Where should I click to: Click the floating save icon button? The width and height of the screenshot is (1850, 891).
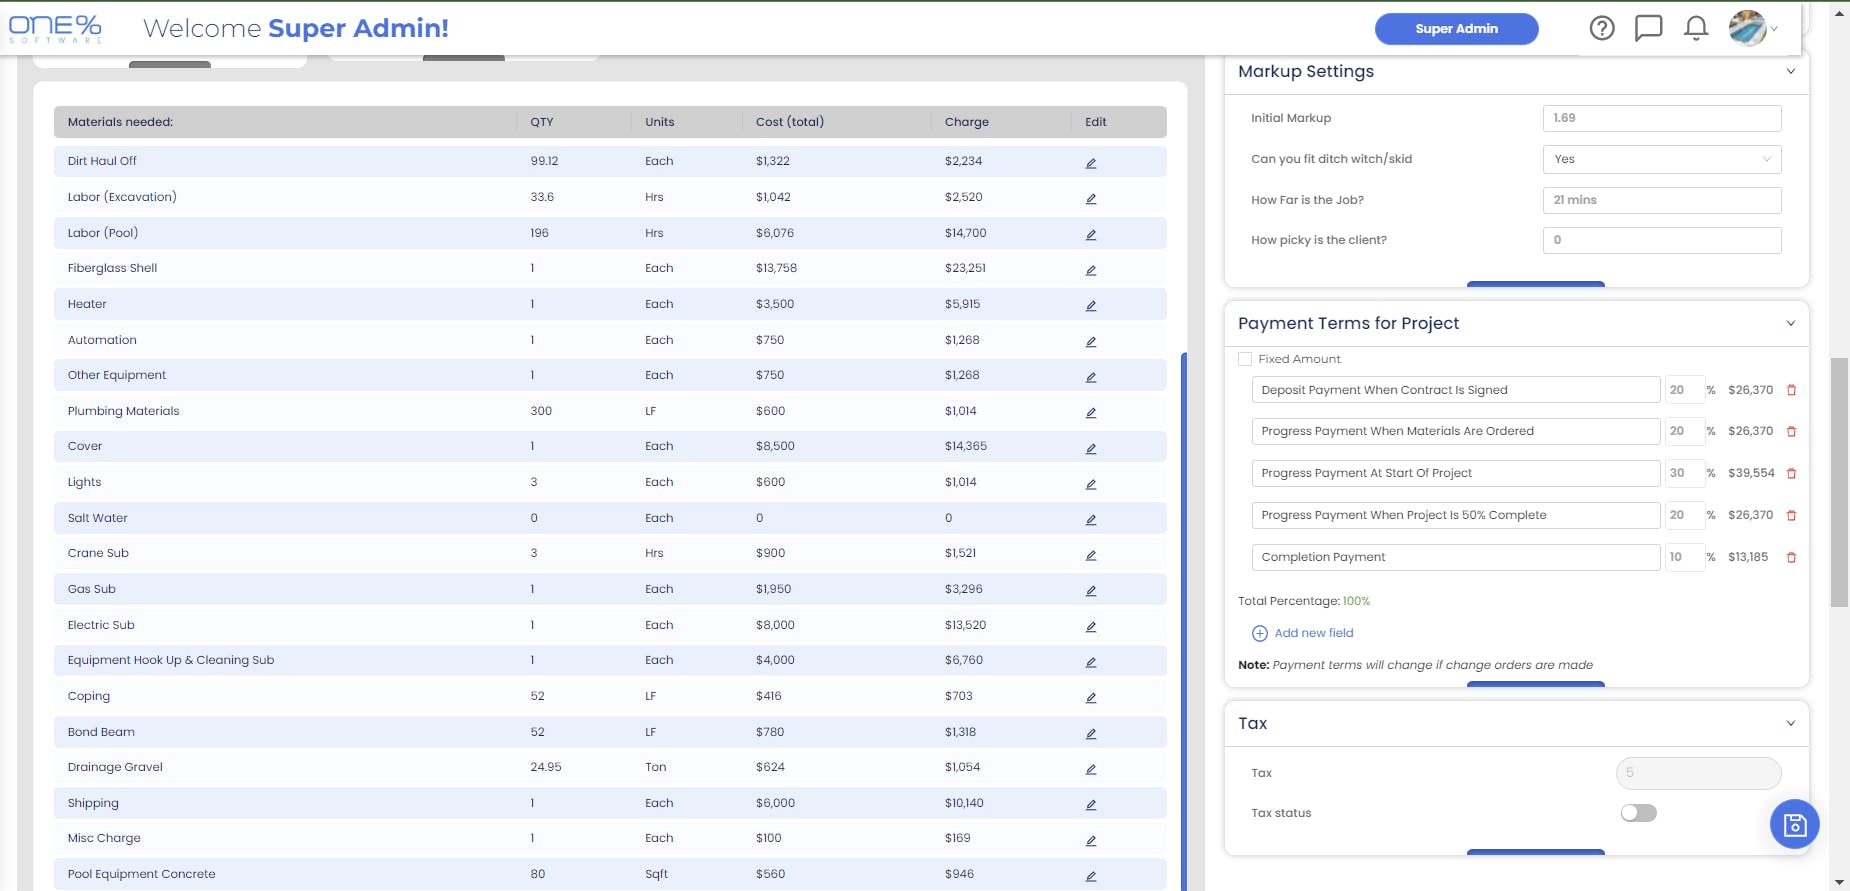click(1795, 825)
